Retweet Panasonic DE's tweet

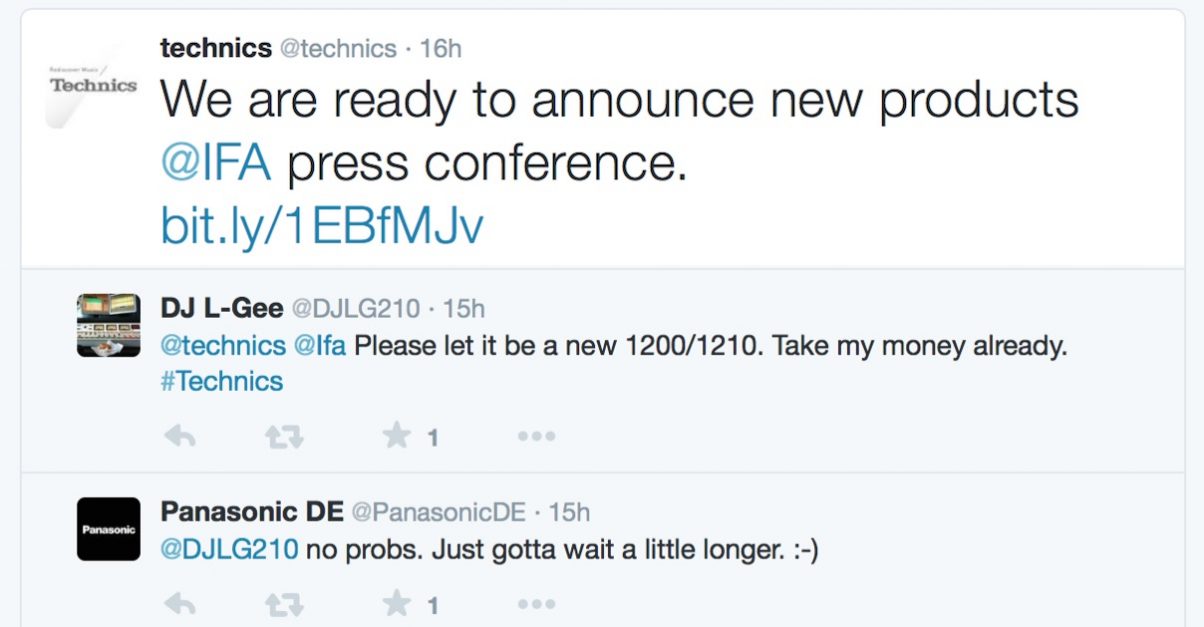[x=284, y=604]
